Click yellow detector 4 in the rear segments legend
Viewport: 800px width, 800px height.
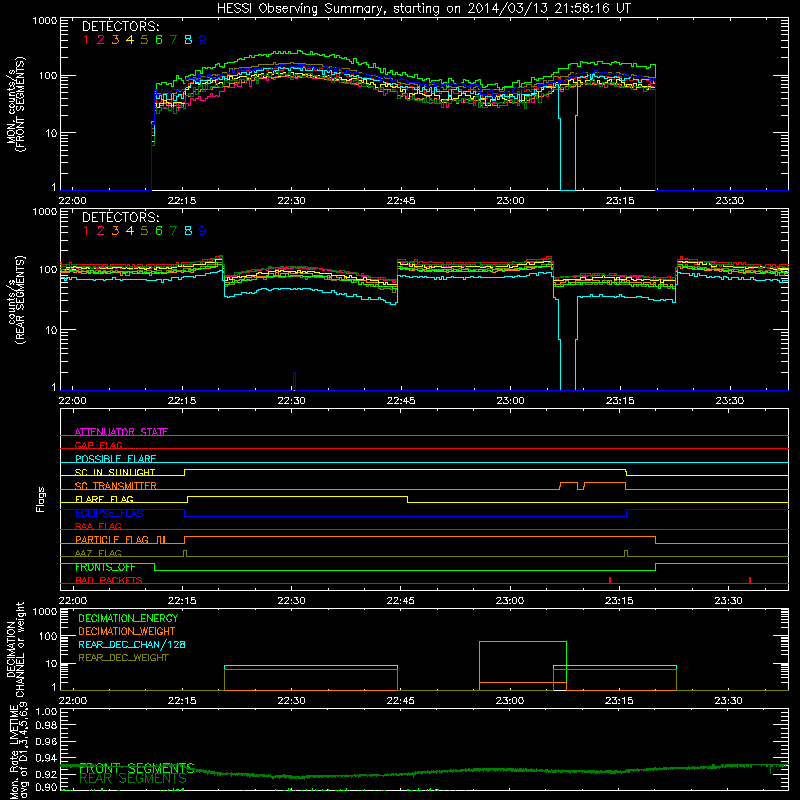[130, 231]
